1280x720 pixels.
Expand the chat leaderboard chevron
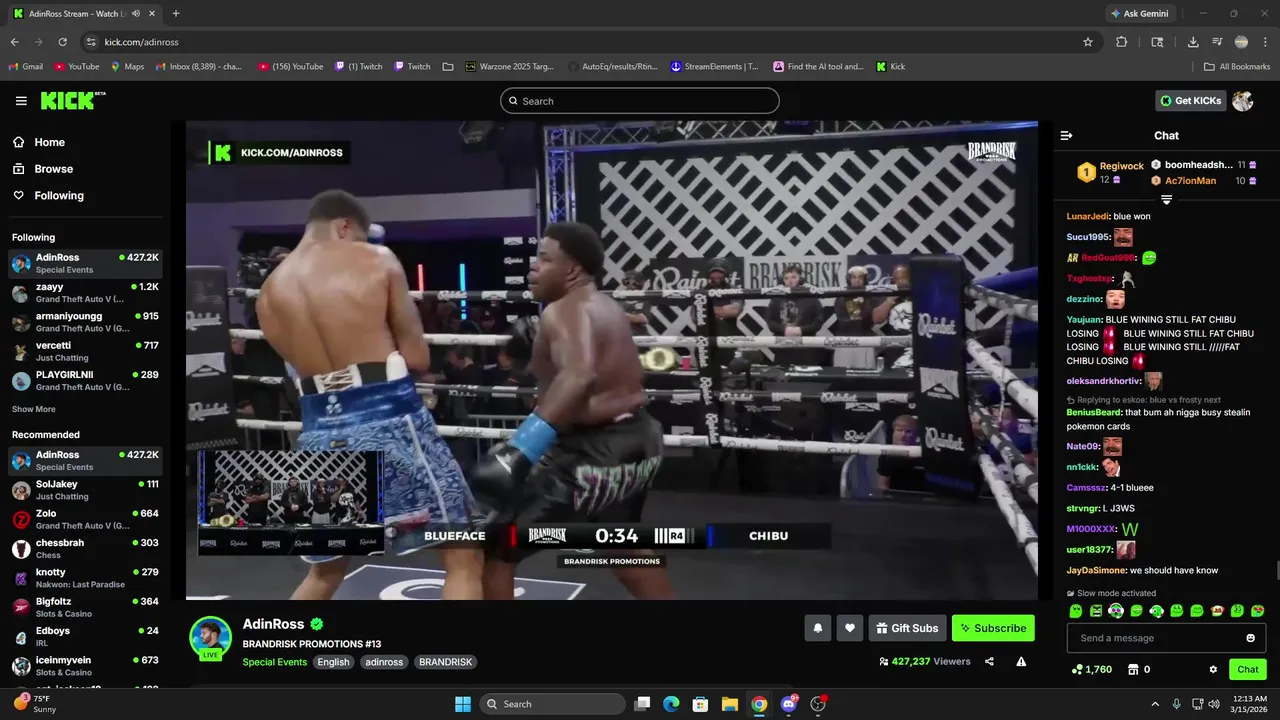[x=1166, y=200]
